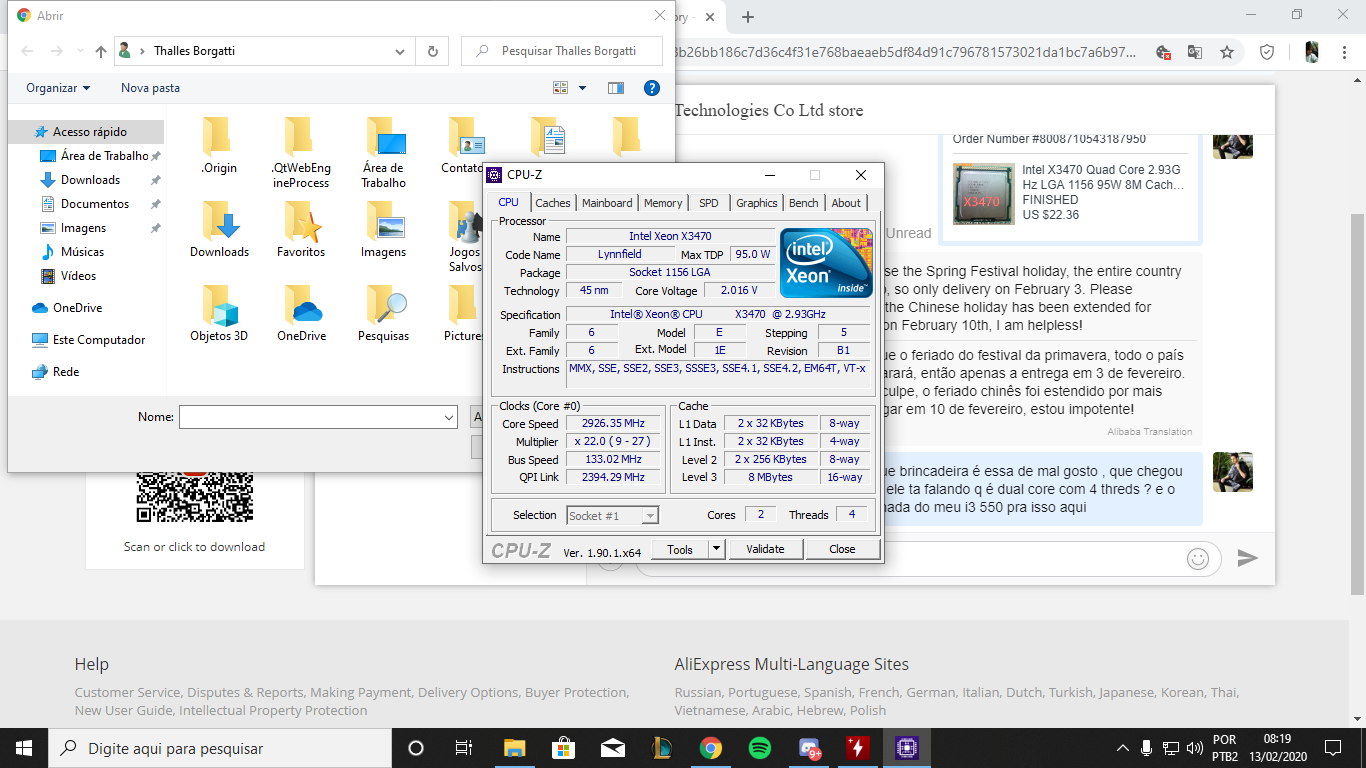The height and width of the screenshot is (768, 1366).
Task: Open Discord from the taskbar
Action: (809, 748)
